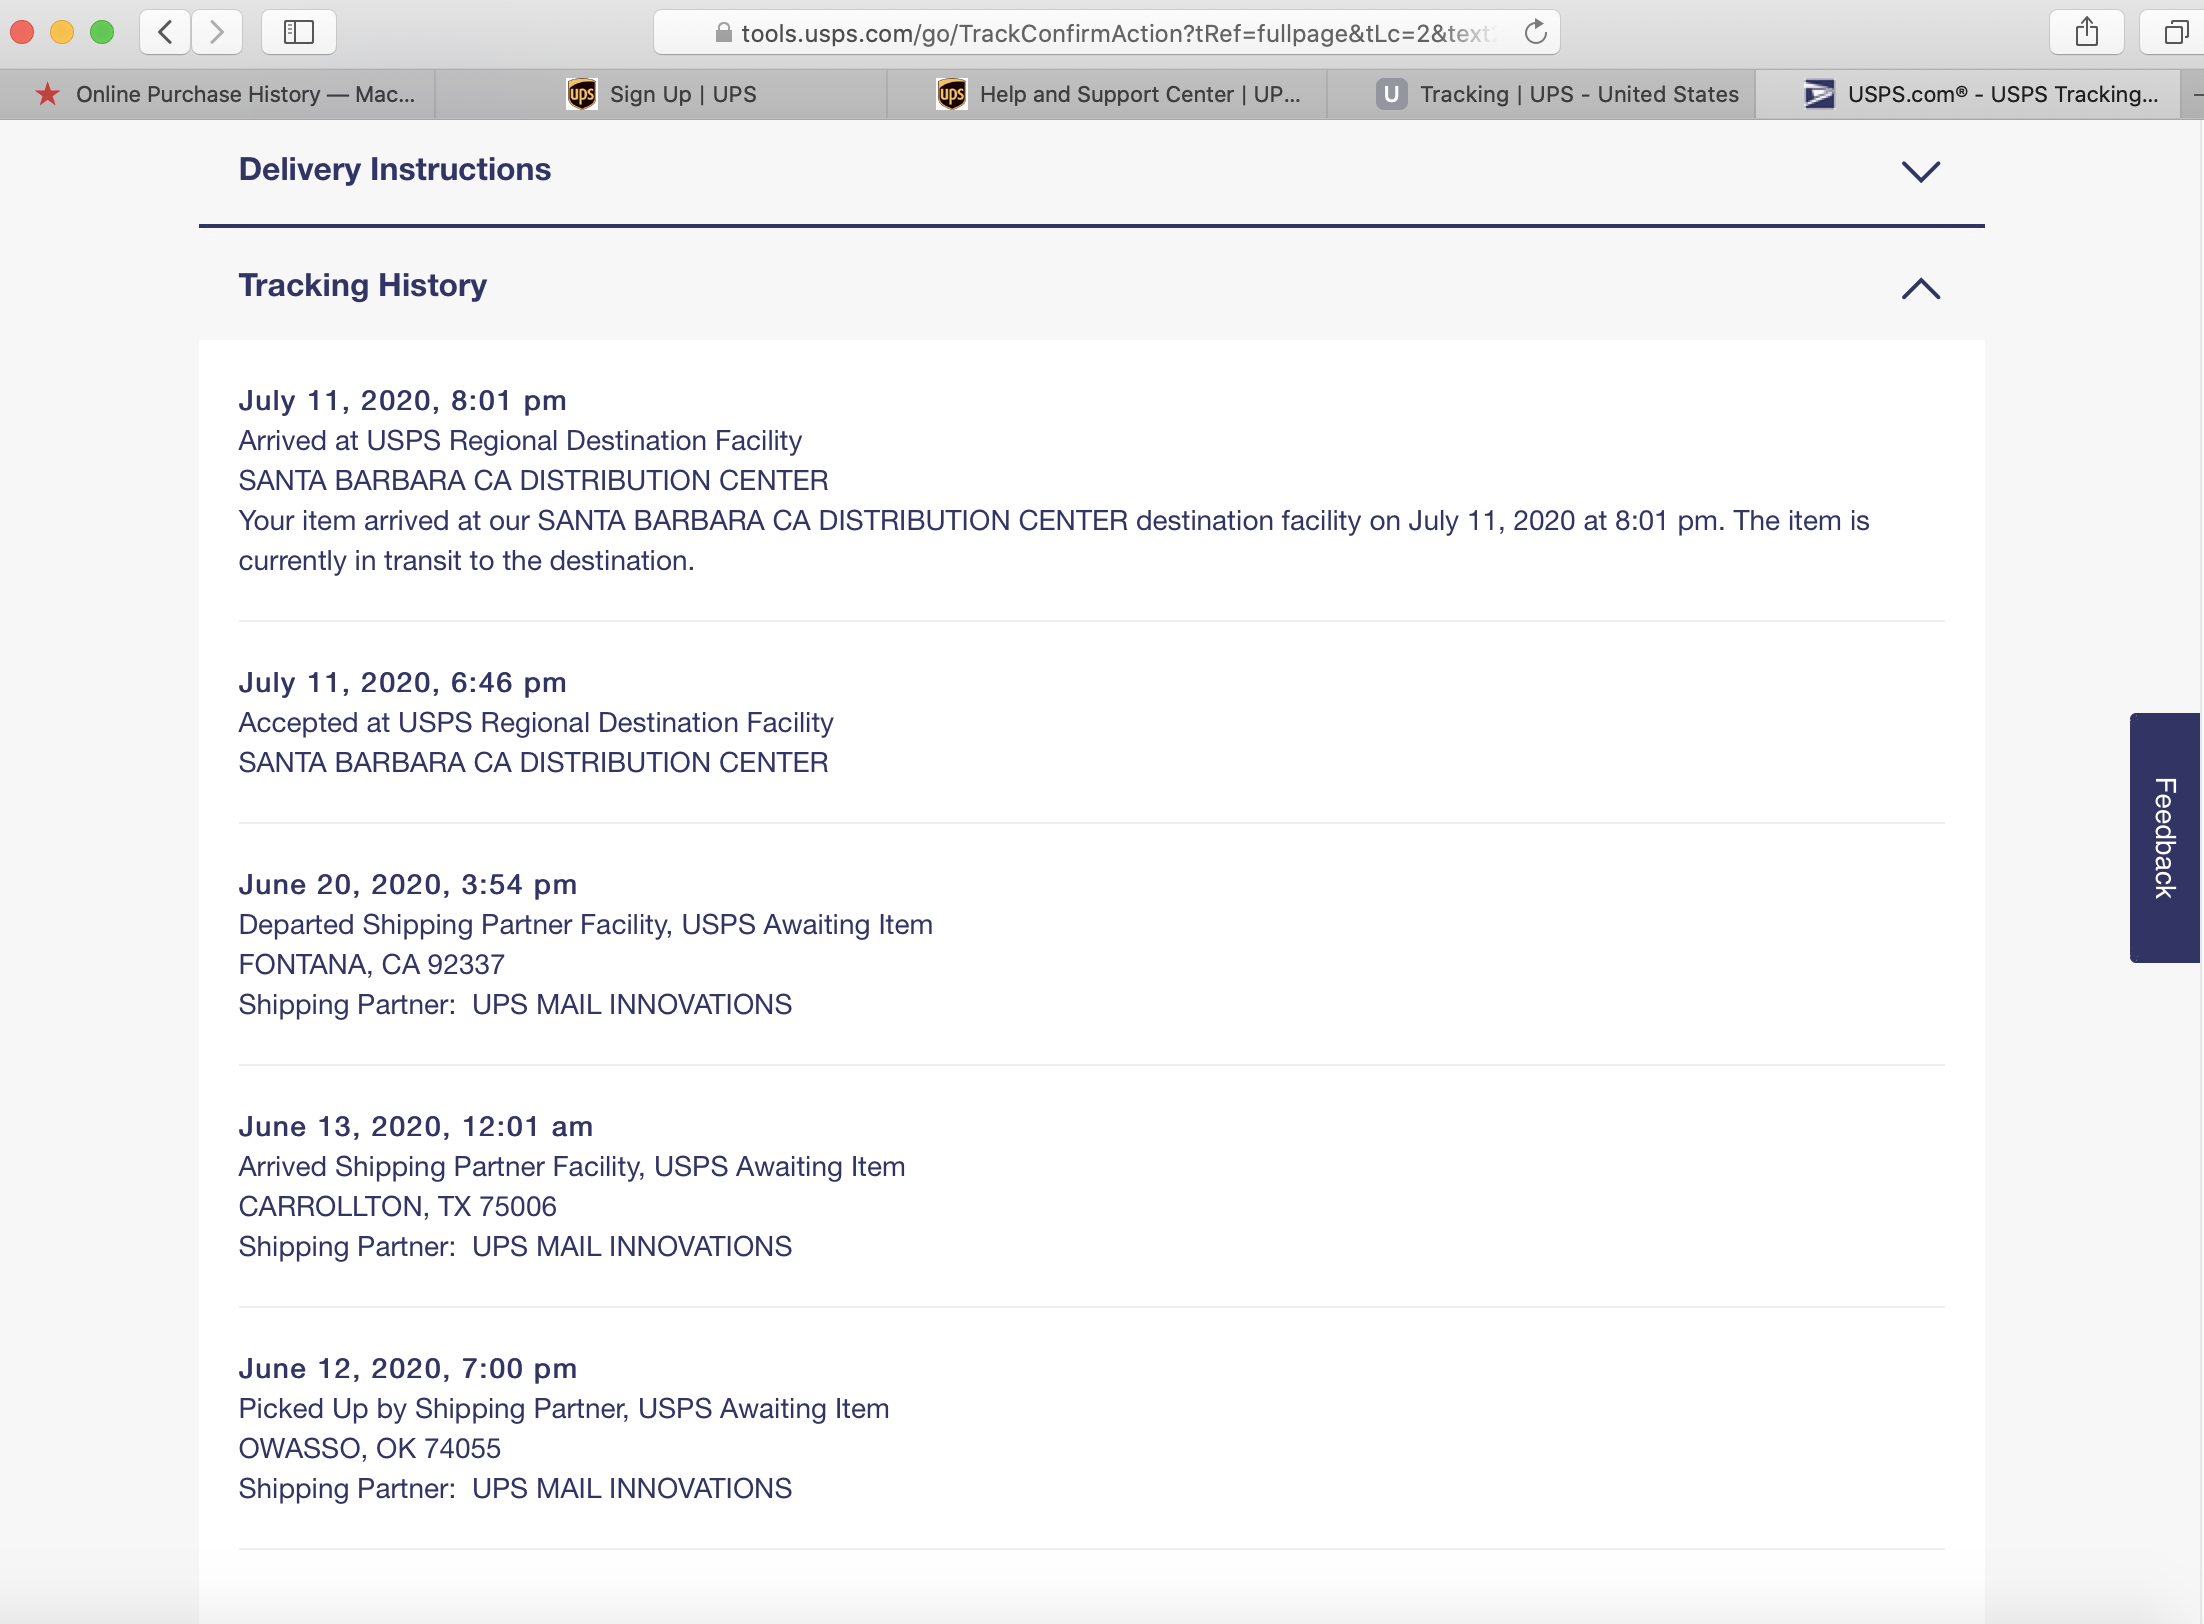Open the Feedback side tab
2204x1624 pixels.
click(2165, 838)
